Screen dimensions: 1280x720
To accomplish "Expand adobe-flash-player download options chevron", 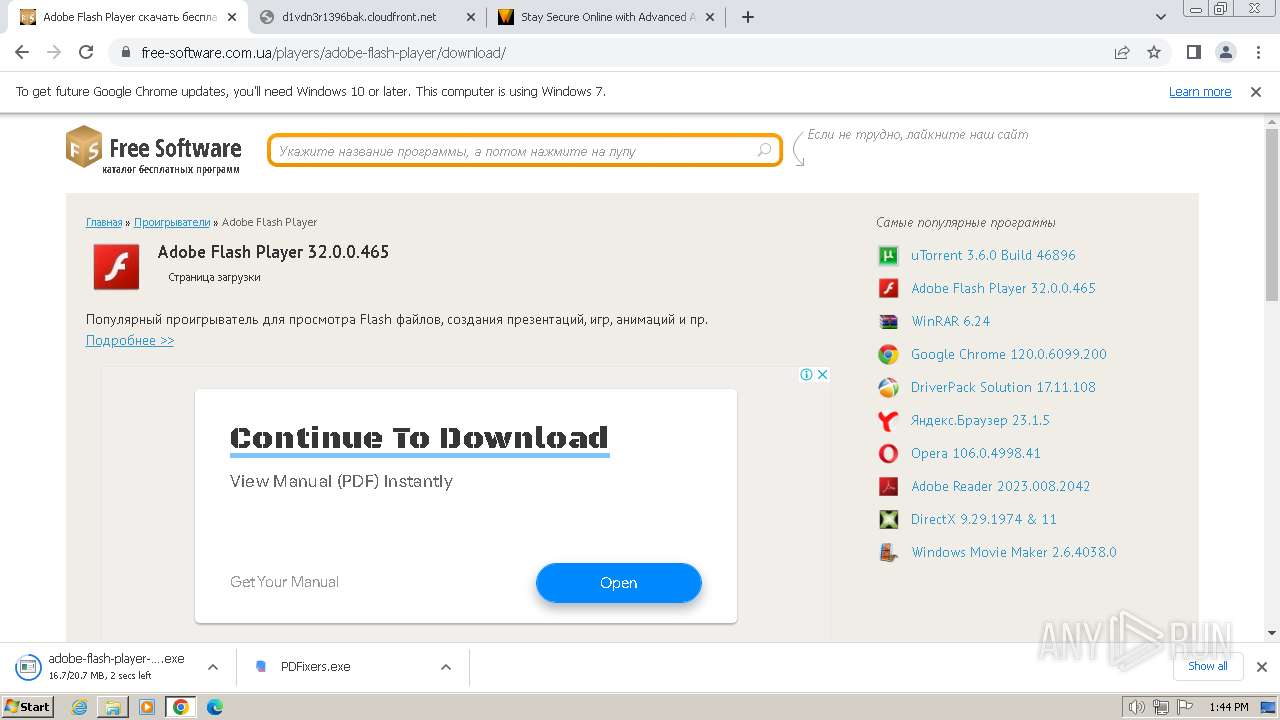I will click(x=213, y=667).
